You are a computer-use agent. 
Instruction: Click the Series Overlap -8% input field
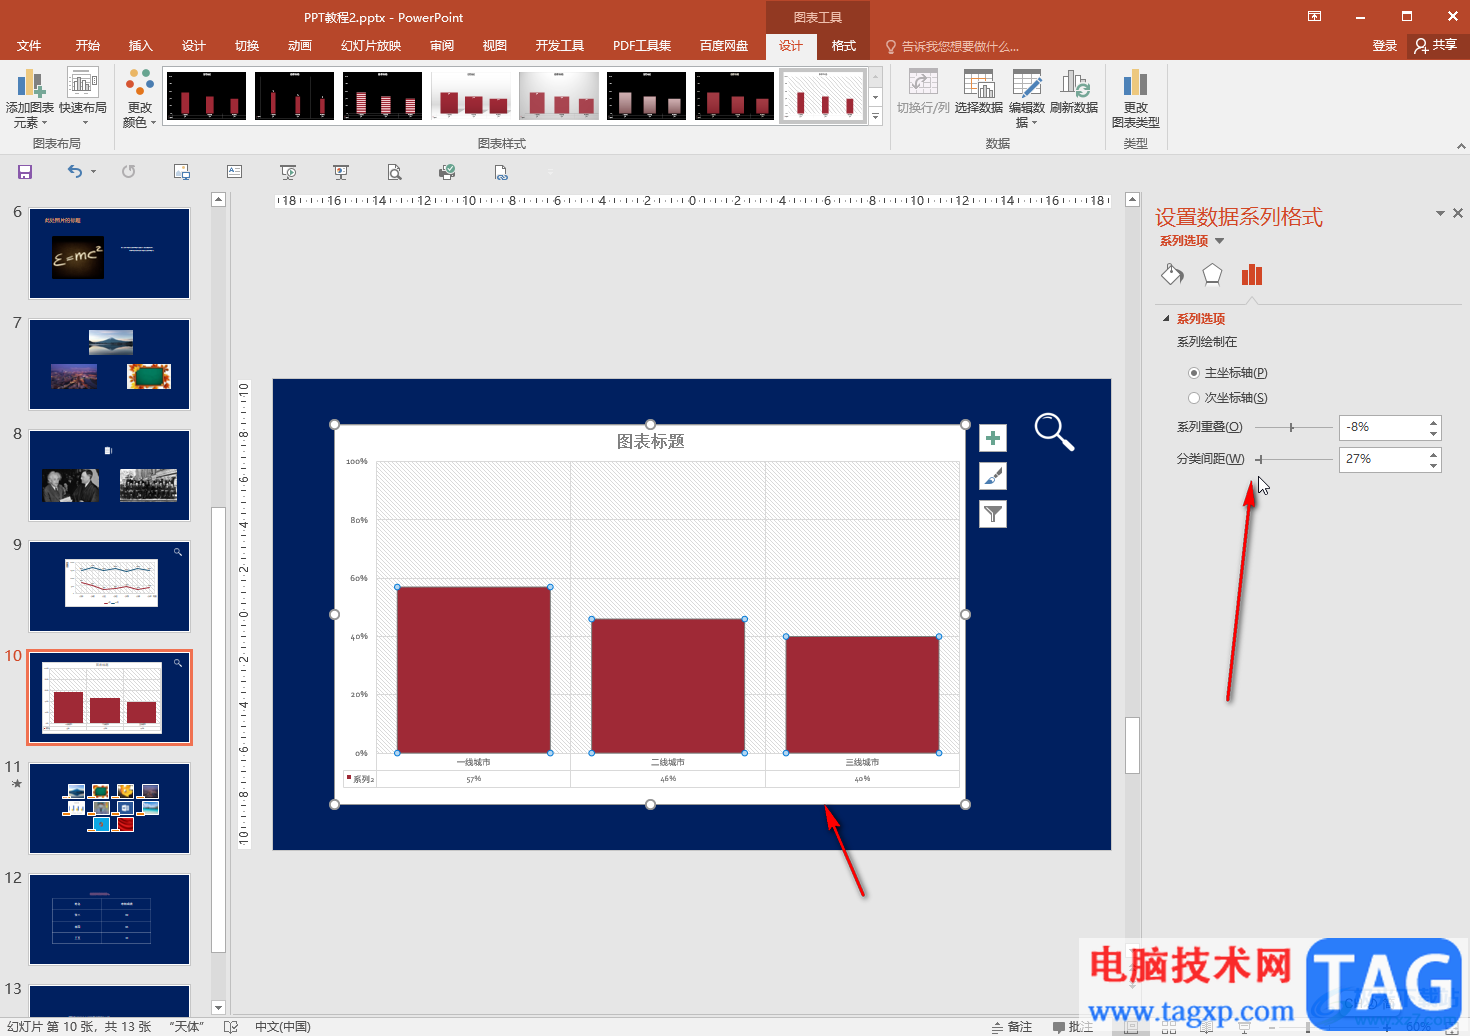[x=1382, y=427]
